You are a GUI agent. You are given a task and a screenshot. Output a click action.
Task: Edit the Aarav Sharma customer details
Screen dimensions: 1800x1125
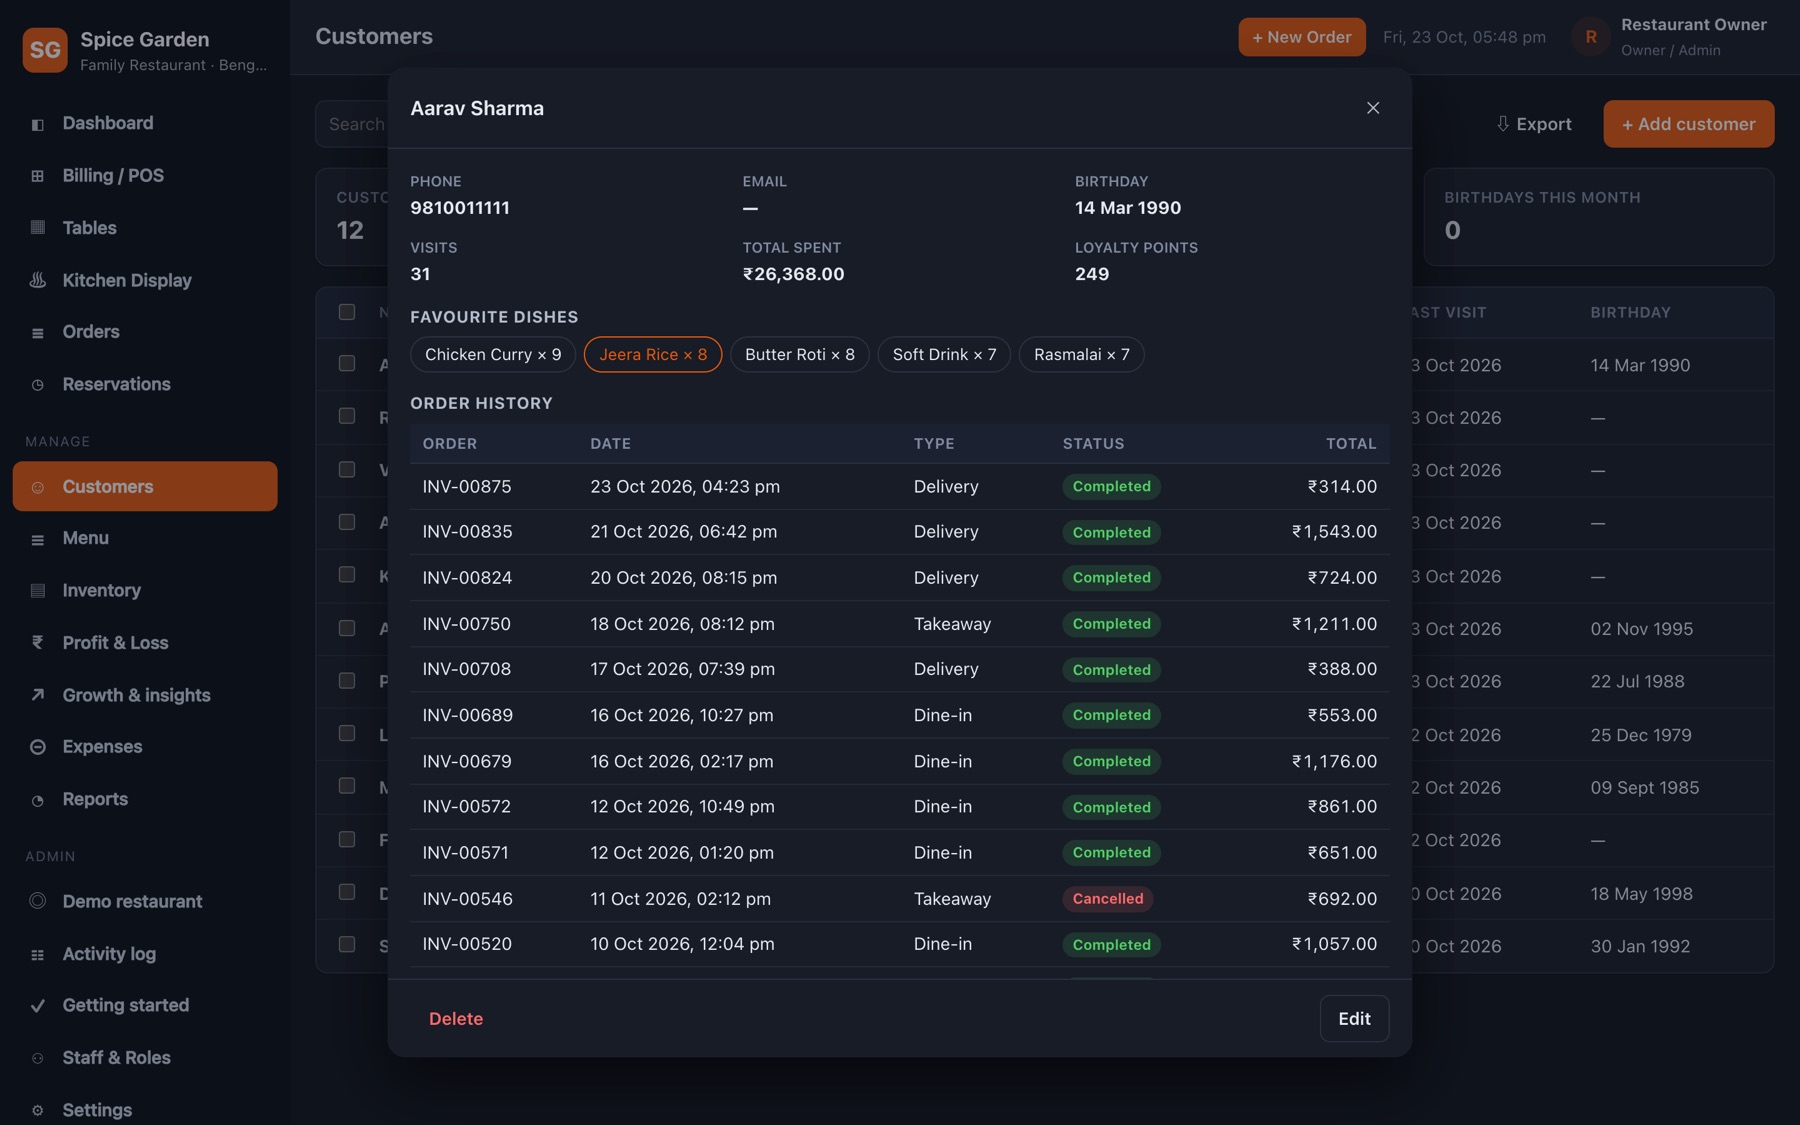tap(1354, 1019)
